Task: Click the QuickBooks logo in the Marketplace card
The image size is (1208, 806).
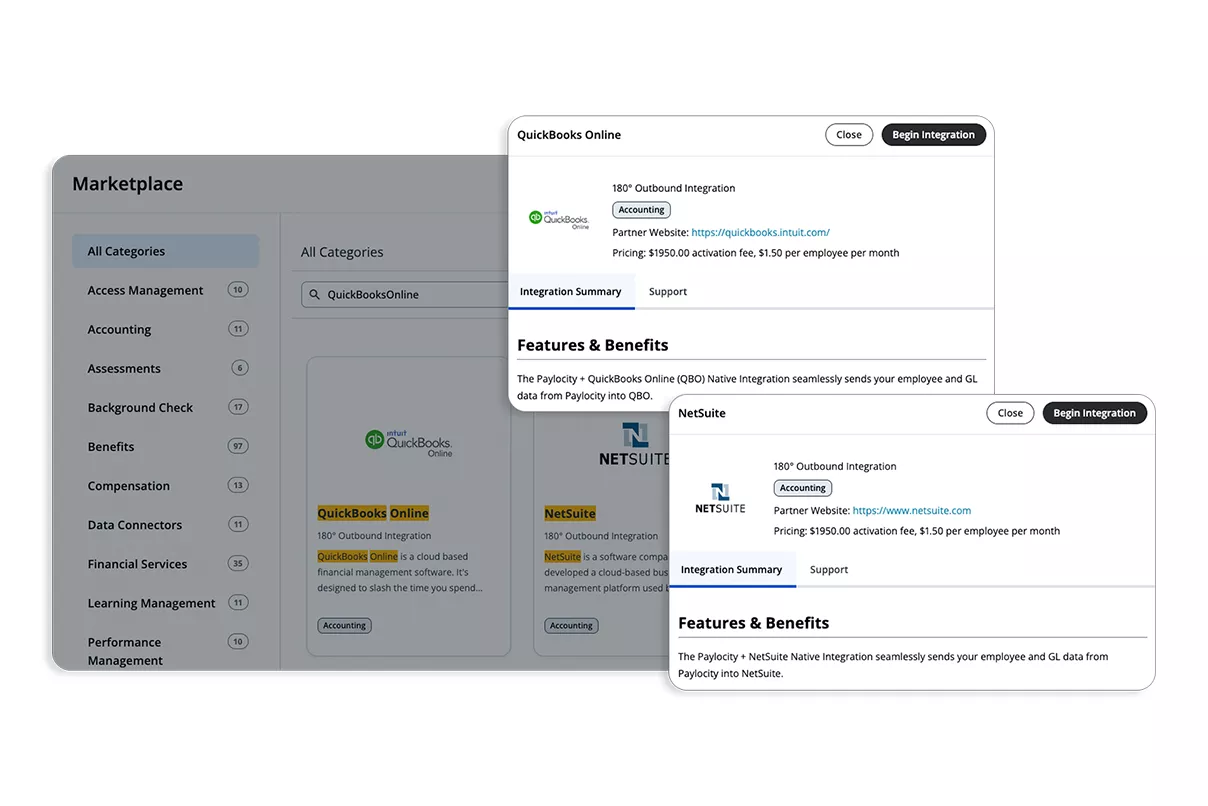Action: tap(408, 442)
